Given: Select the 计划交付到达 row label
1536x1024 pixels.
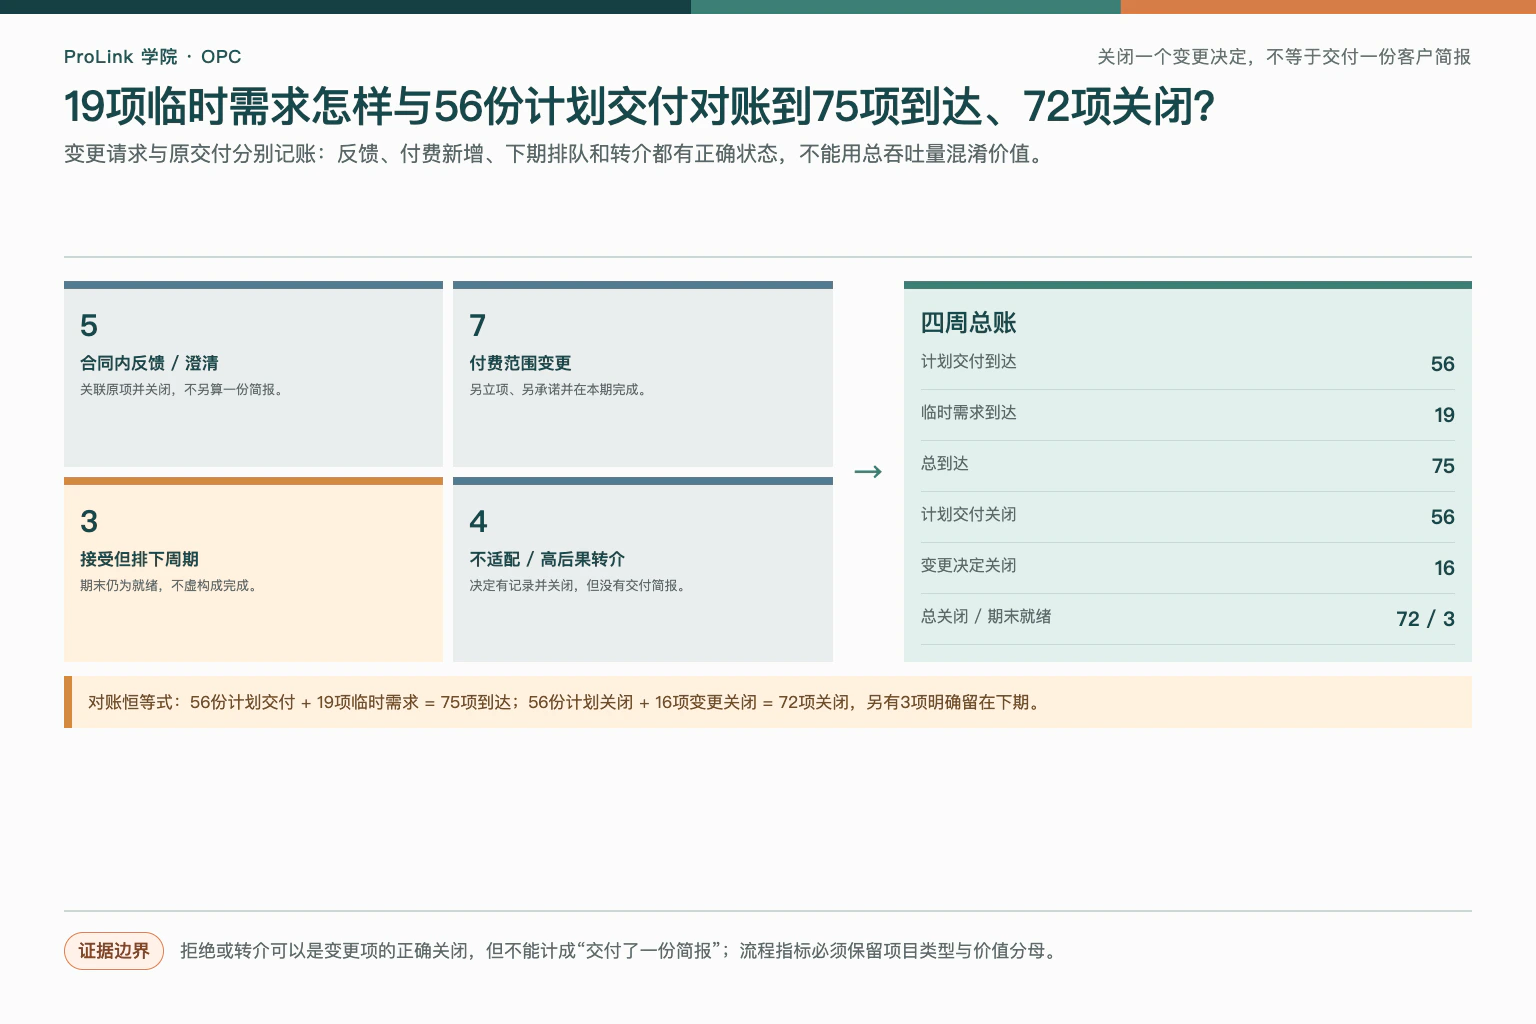Looking at the screenshot, I should pyautogui.click(x=968, y=362).
